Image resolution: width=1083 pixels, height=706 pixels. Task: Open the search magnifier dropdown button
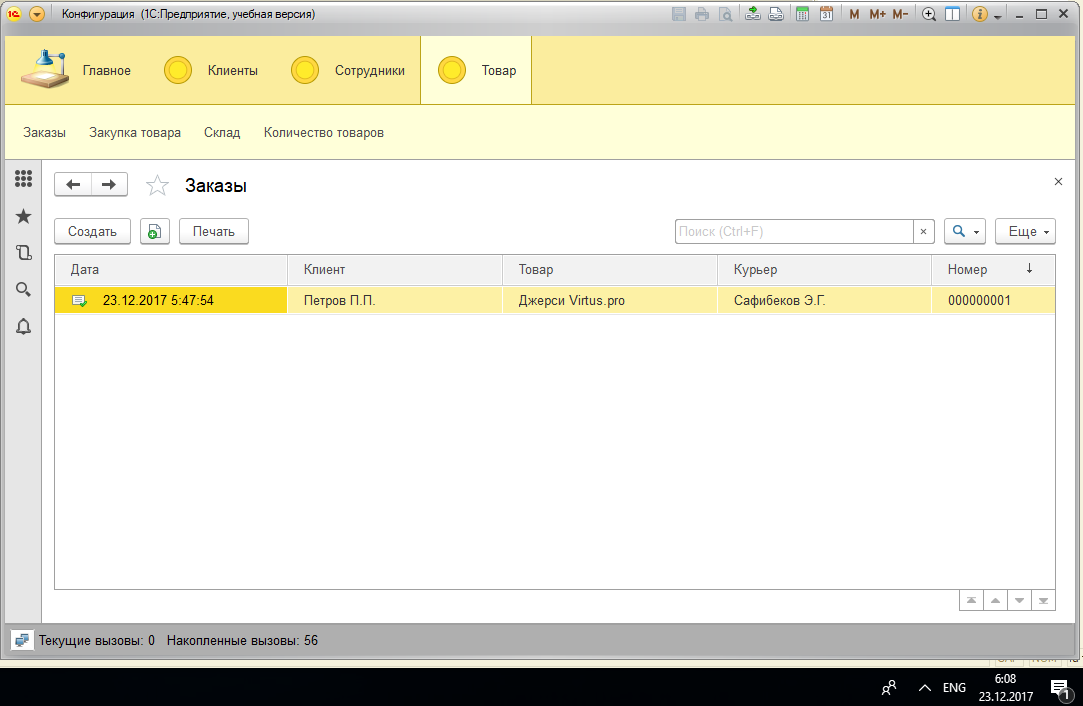tap(965, 231)
